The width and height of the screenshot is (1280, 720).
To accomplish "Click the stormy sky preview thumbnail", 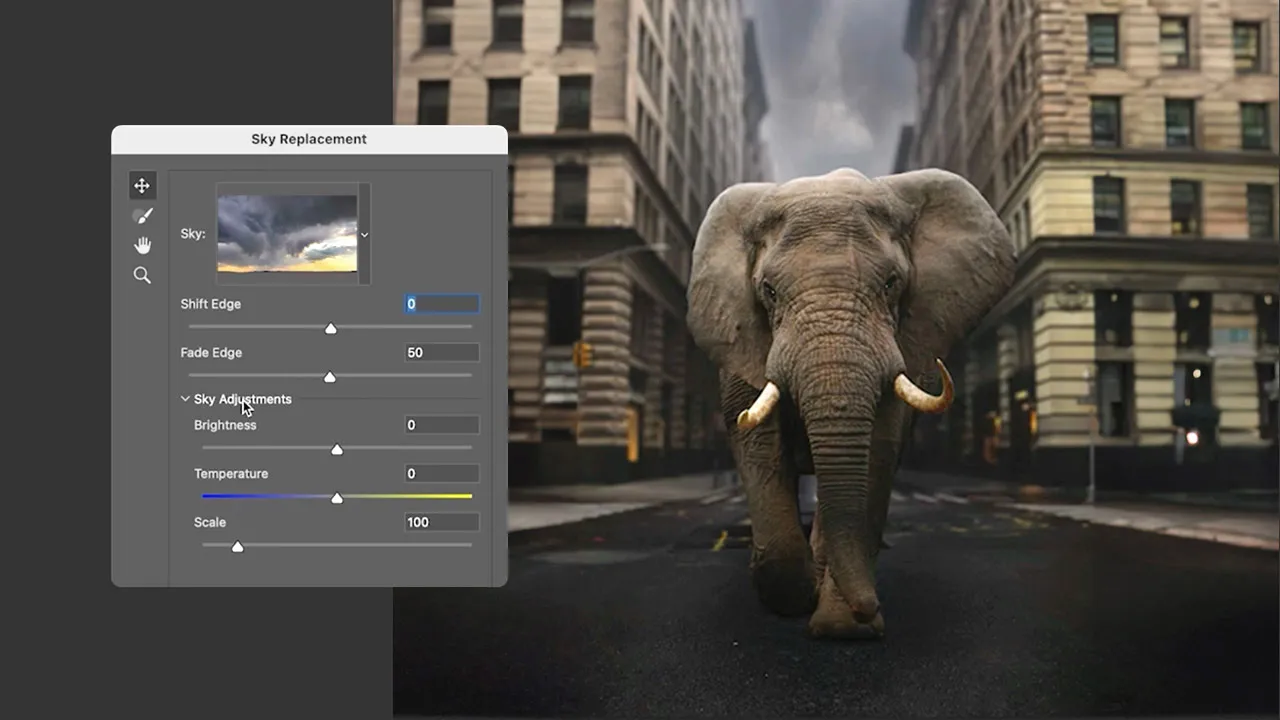I will tap(287, 233).
